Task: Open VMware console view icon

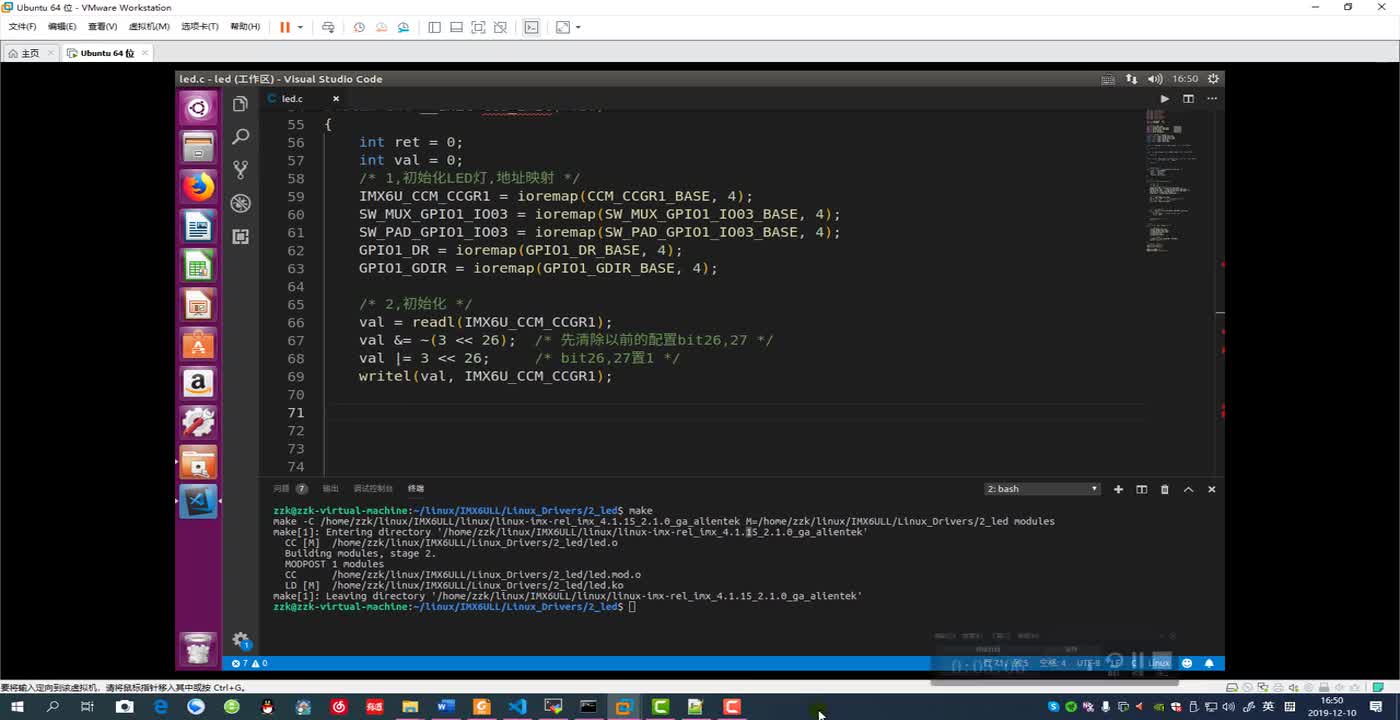Action: tap(532, 27)
